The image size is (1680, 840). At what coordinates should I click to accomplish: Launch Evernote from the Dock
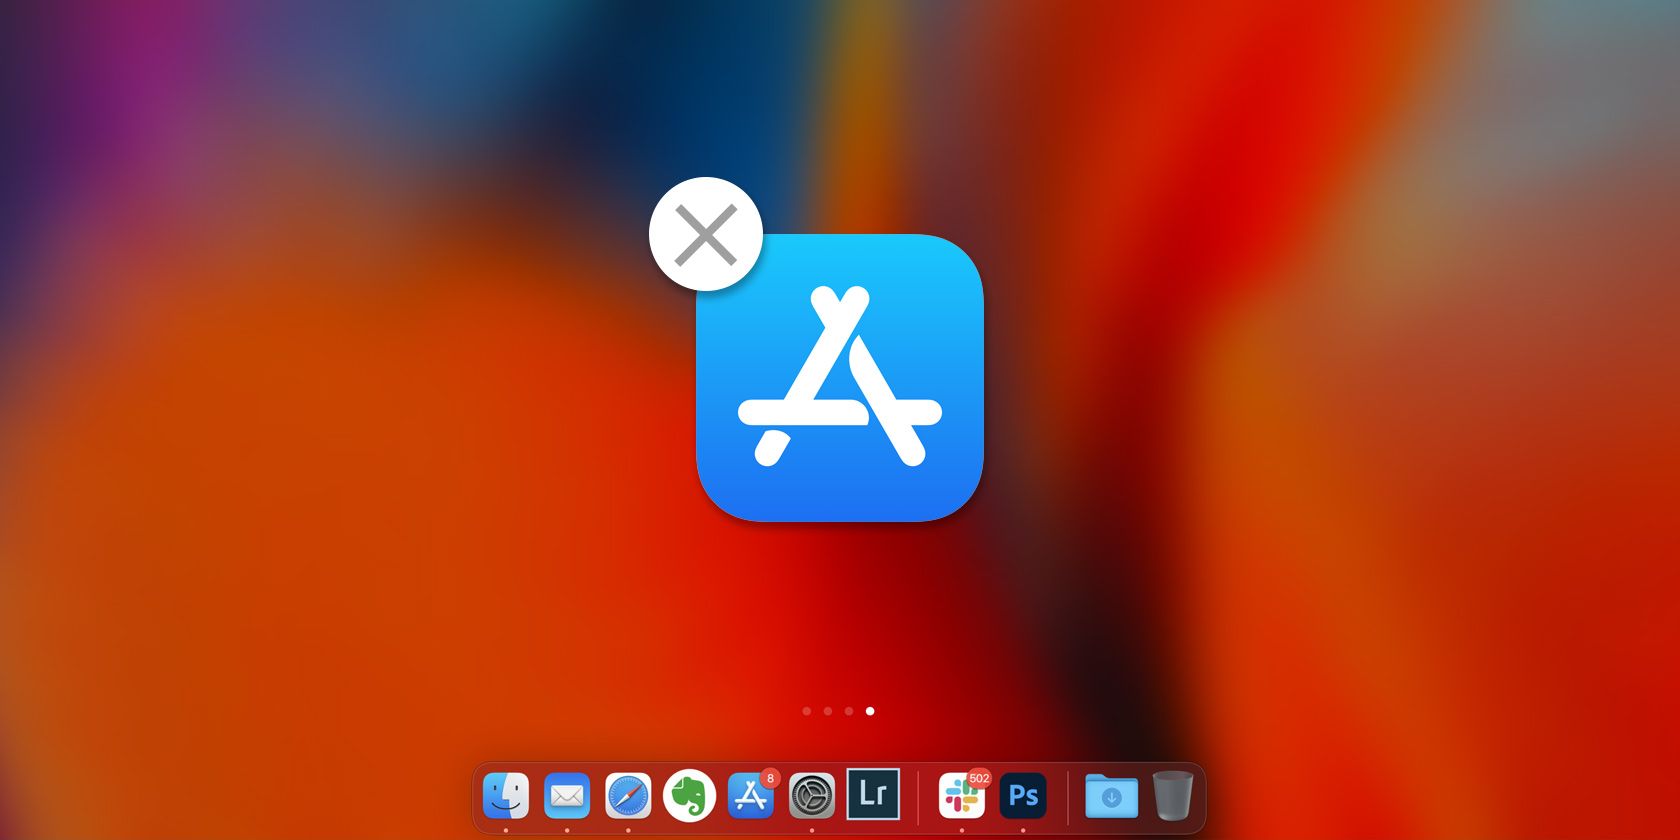[x=689, y=796]
